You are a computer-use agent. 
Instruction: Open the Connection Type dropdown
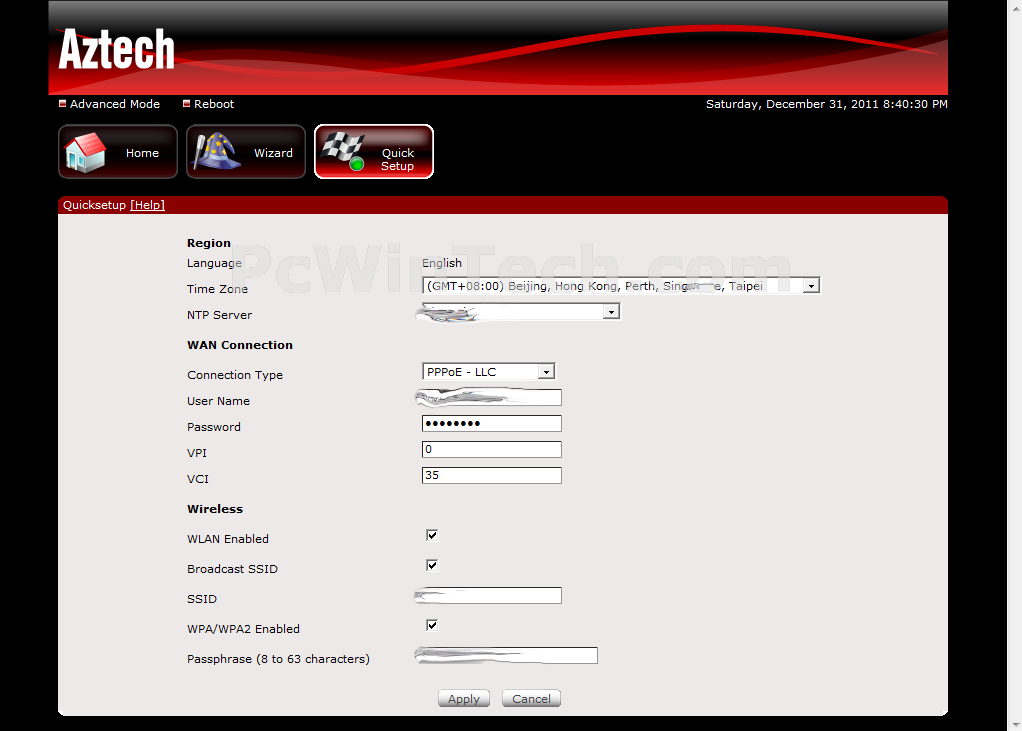[x=488, y=371]
